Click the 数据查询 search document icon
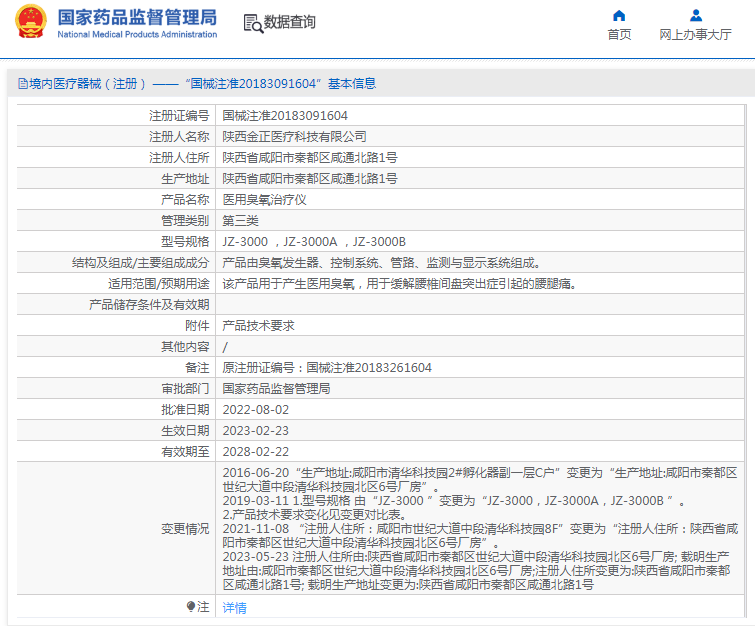The image size is (755, 626). coord(251,23)
